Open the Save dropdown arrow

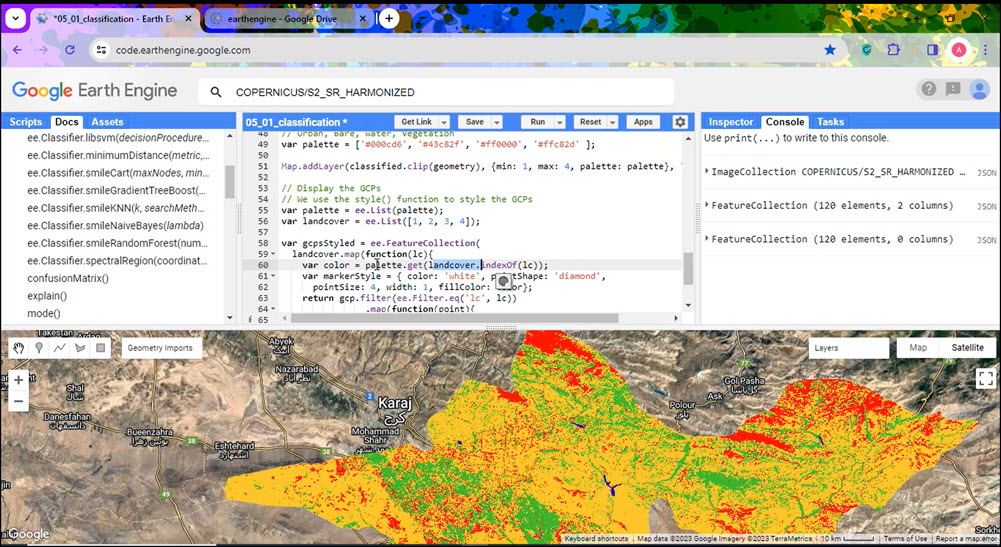point(497,122)
